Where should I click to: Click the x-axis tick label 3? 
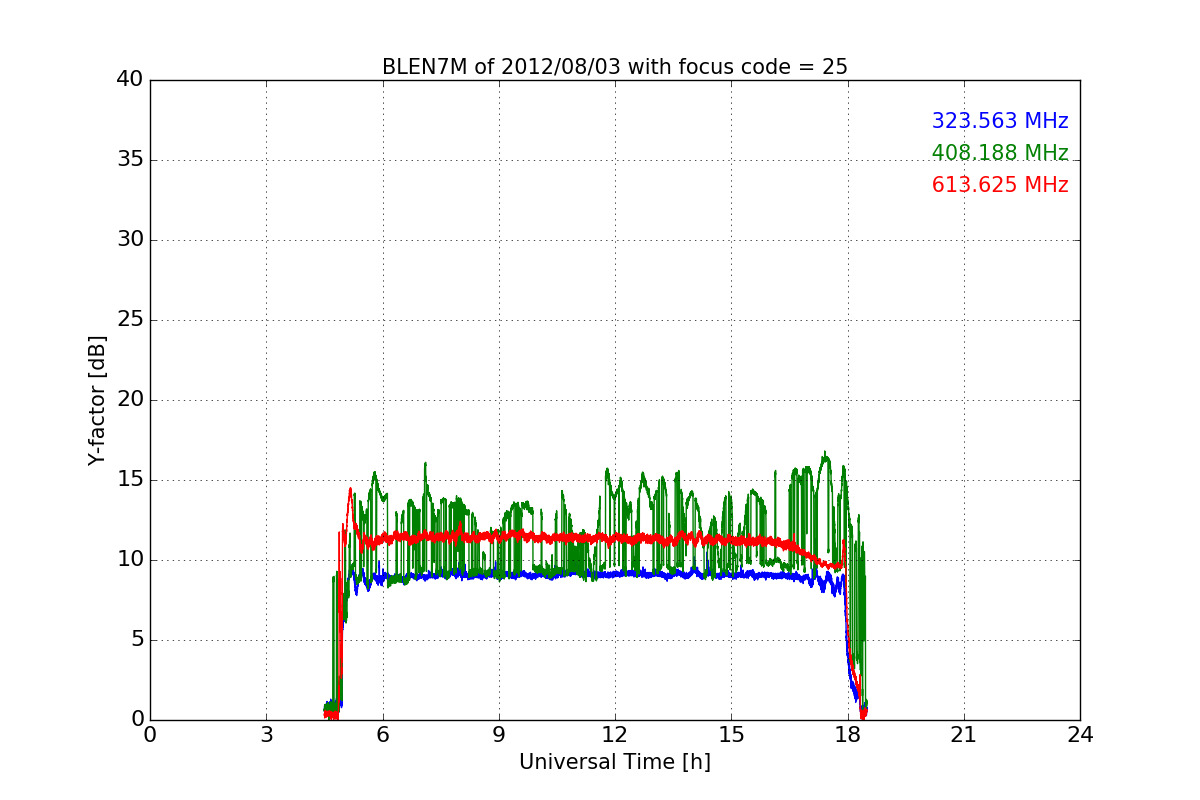[x=266, y=735]
